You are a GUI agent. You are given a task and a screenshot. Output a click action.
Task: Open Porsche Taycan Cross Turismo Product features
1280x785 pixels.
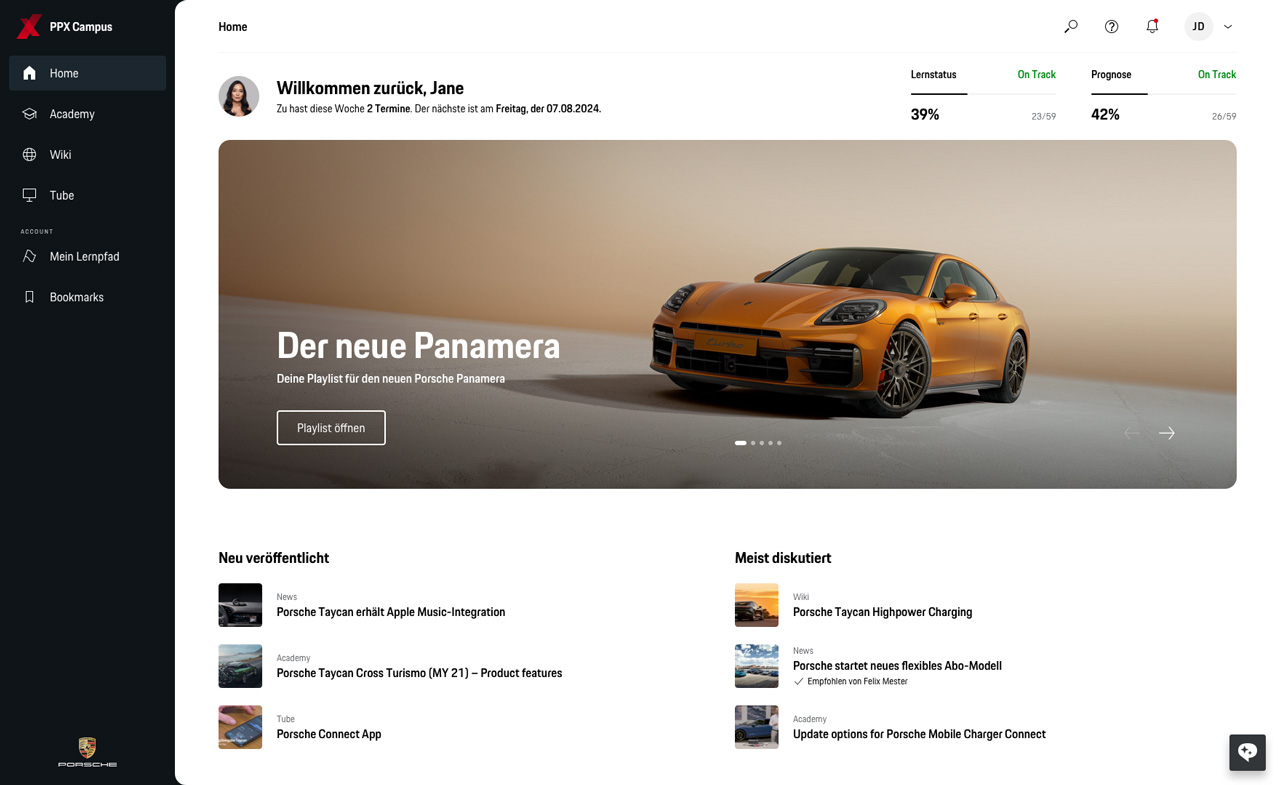(419, 673)
